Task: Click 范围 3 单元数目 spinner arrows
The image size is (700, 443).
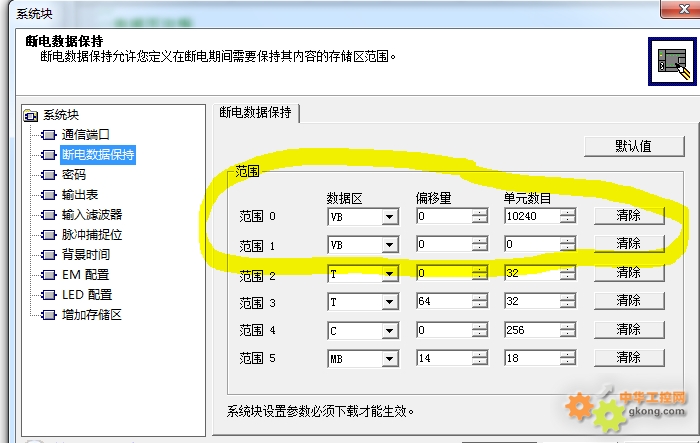Action: 568,301
